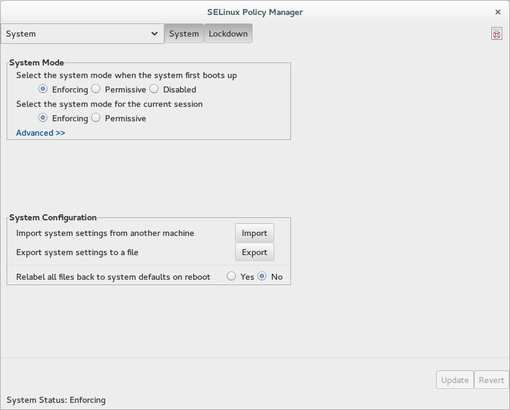
Task: Open the System selection combo box
Action: click(x=82, y=34)
